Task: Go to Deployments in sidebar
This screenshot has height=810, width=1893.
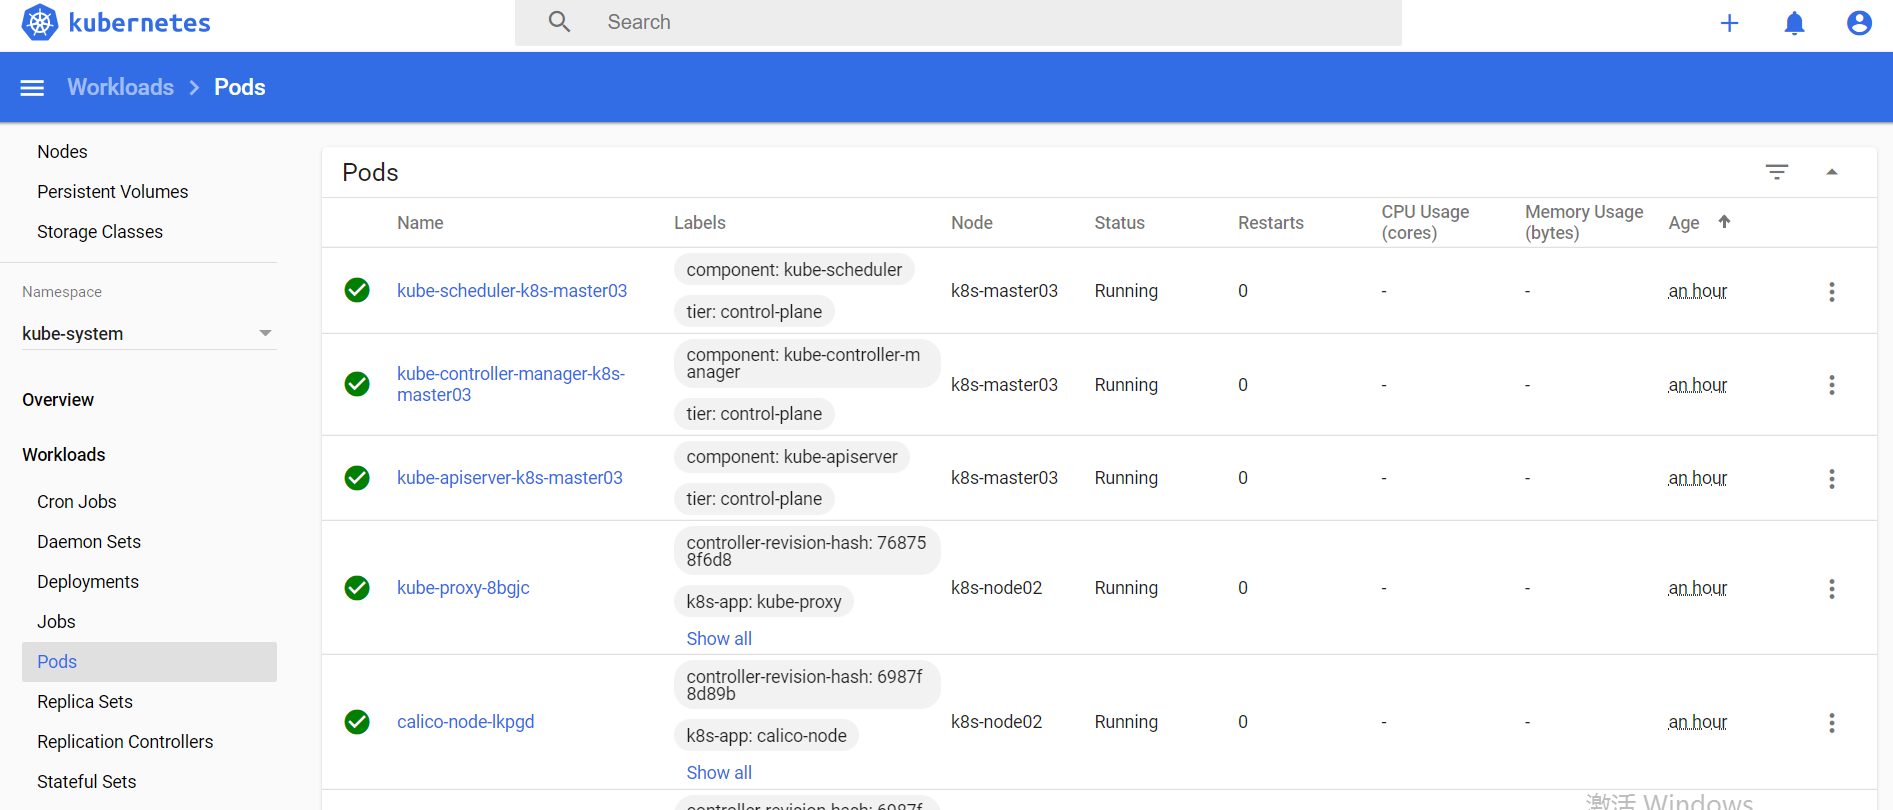Action: (x=88, y=582)
